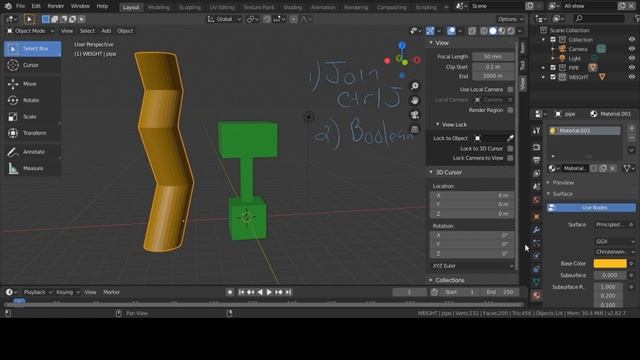Screen dimensions: 640x360
Task: Activate the Select Box tool
Action: [33, 49]
